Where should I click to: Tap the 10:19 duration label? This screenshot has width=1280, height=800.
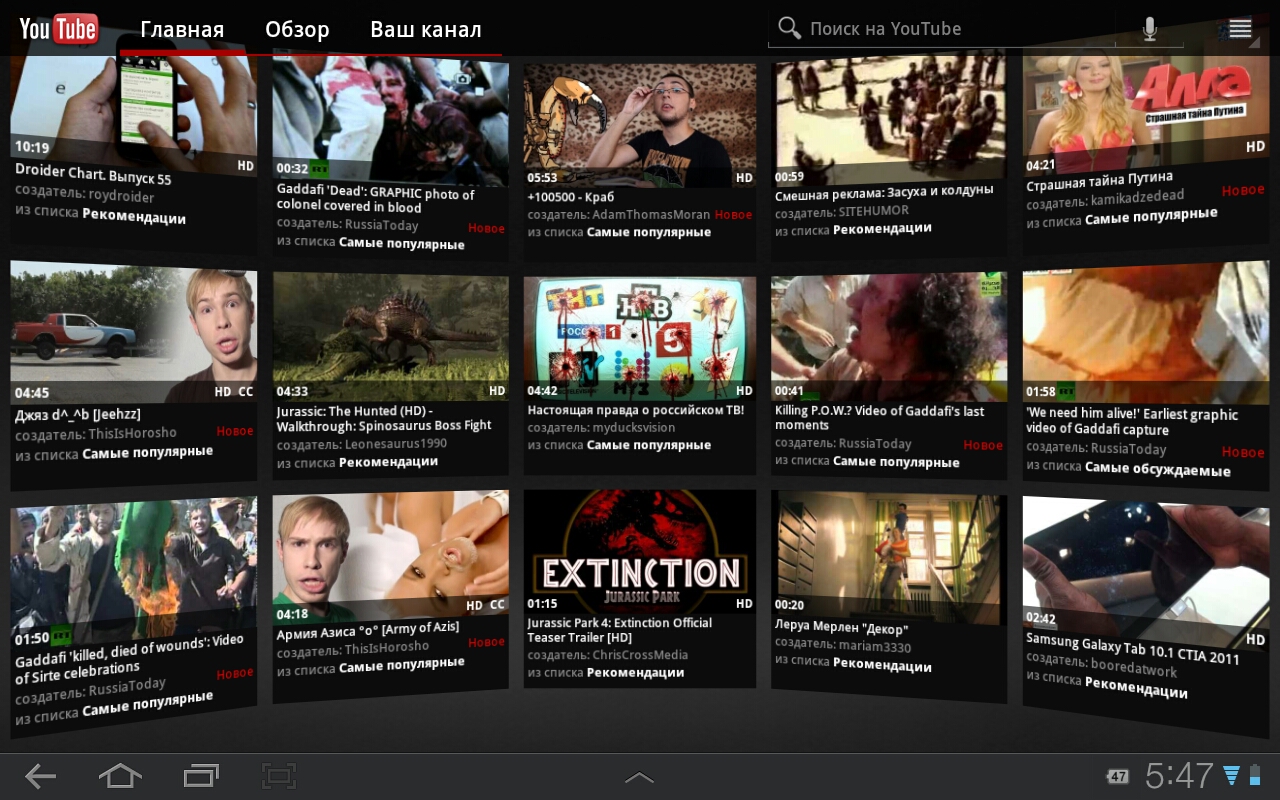[32, 148]
